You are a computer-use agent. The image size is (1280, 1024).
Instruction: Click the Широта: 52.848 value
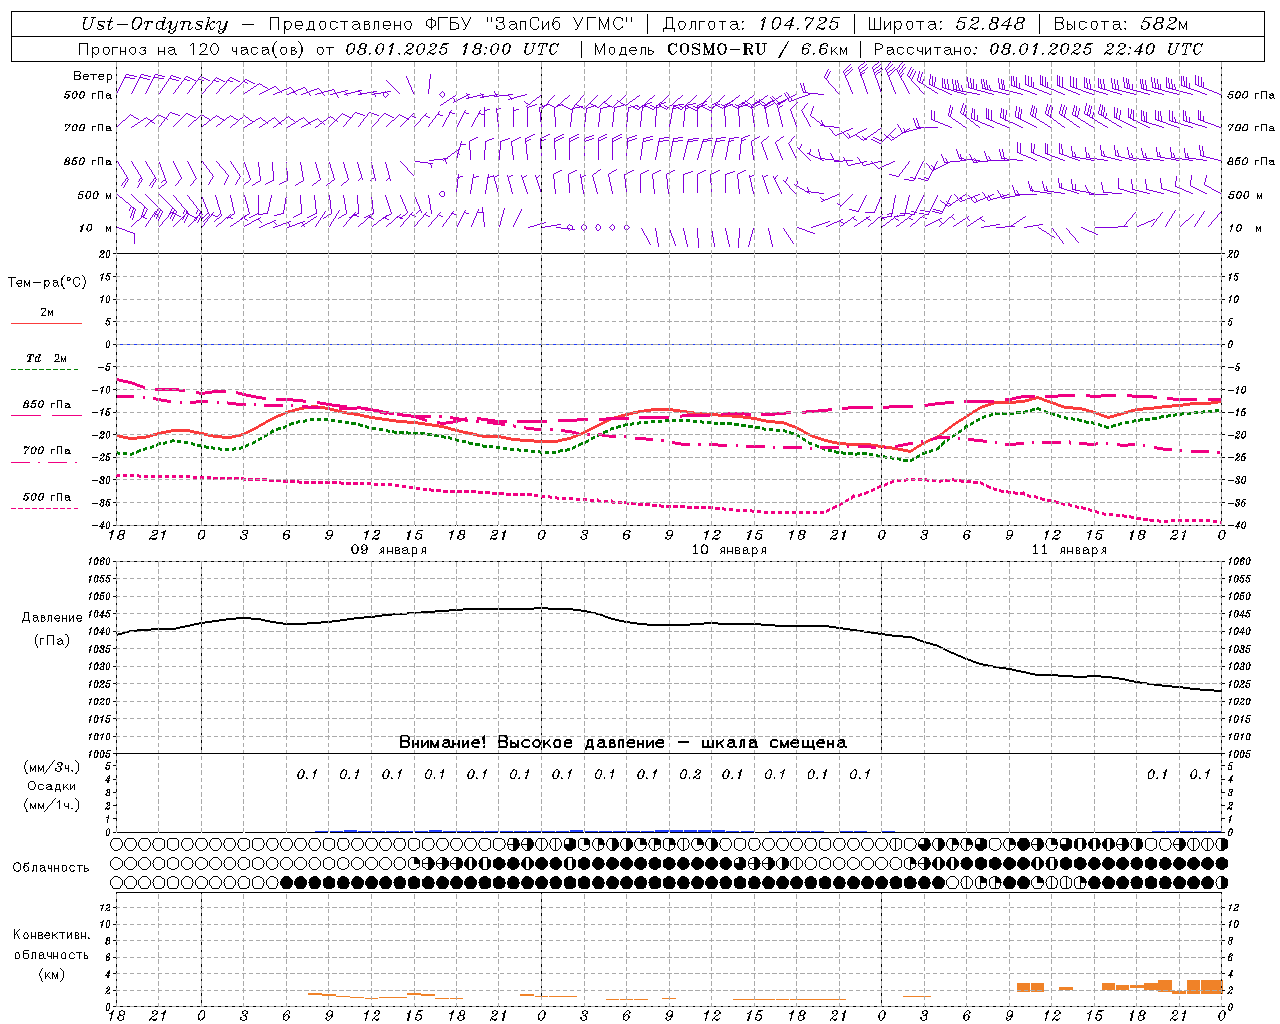(x=946, y=24)
